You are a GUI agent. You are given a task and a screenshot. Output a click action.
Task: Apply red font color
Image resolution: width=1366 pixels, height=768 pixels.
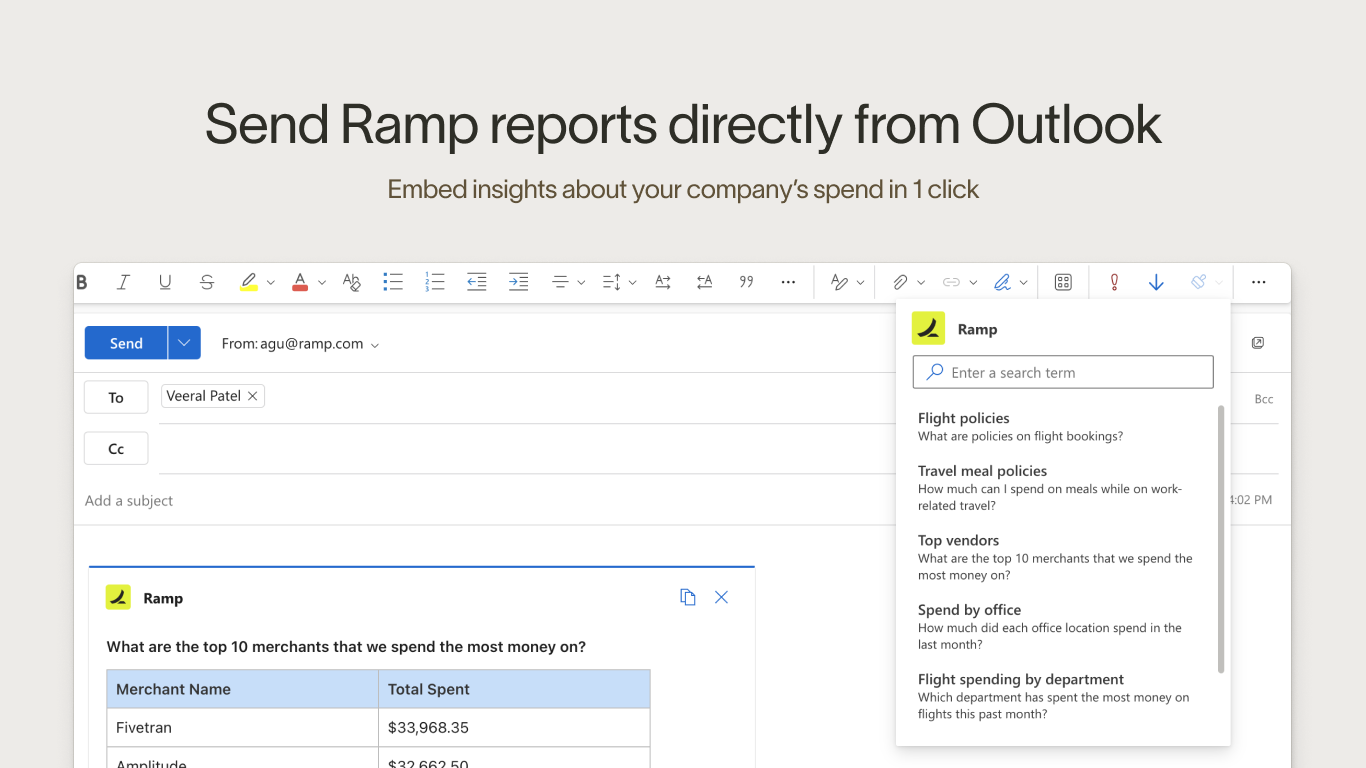[x=300, y=283]
